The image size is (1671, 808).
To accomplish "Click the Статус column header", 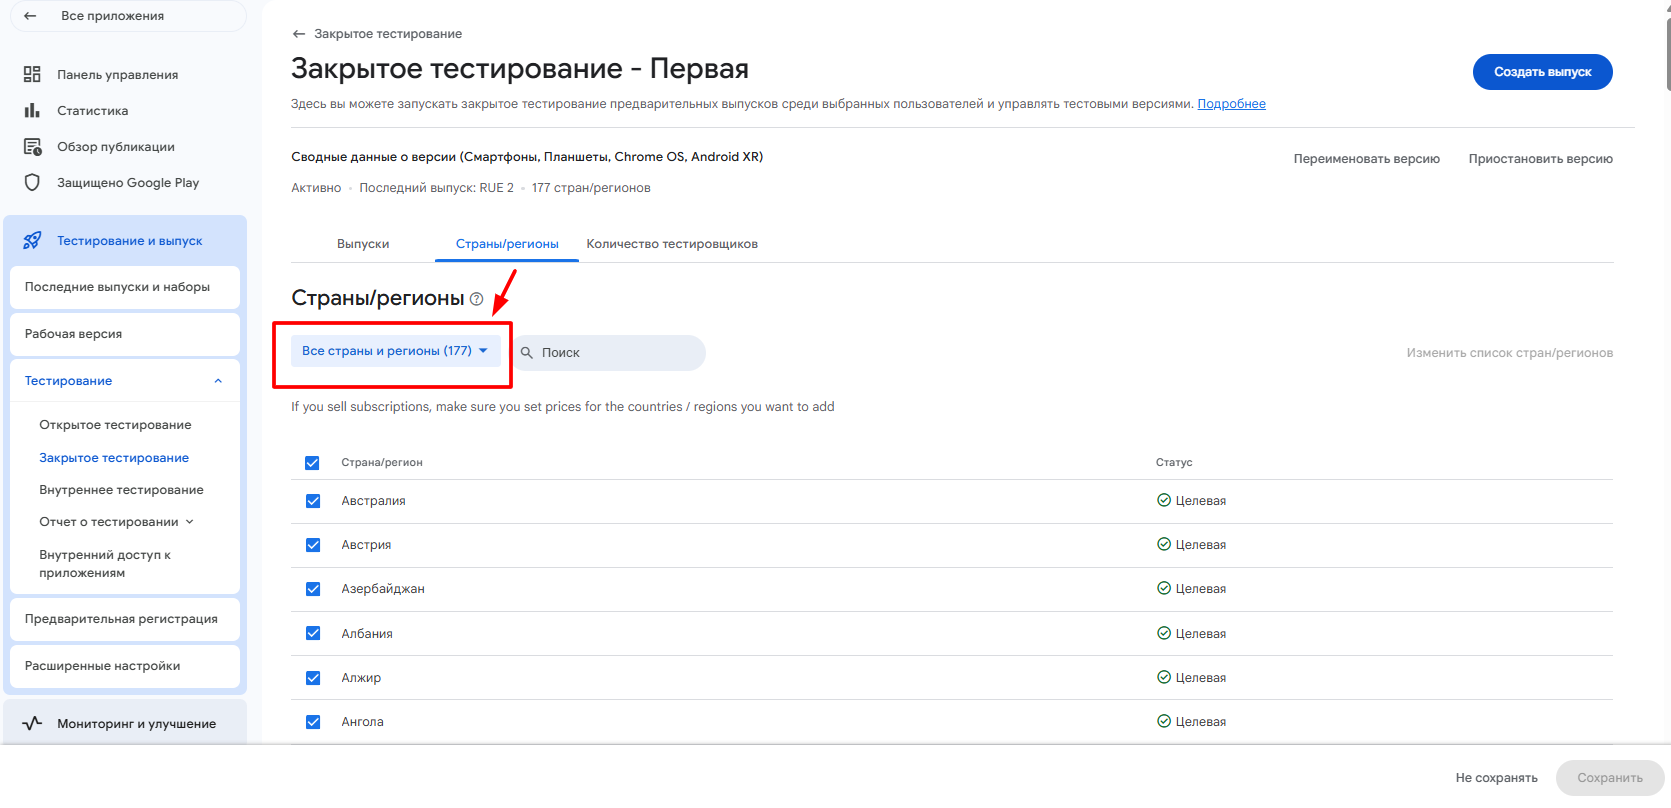I will pos(1174,463).
